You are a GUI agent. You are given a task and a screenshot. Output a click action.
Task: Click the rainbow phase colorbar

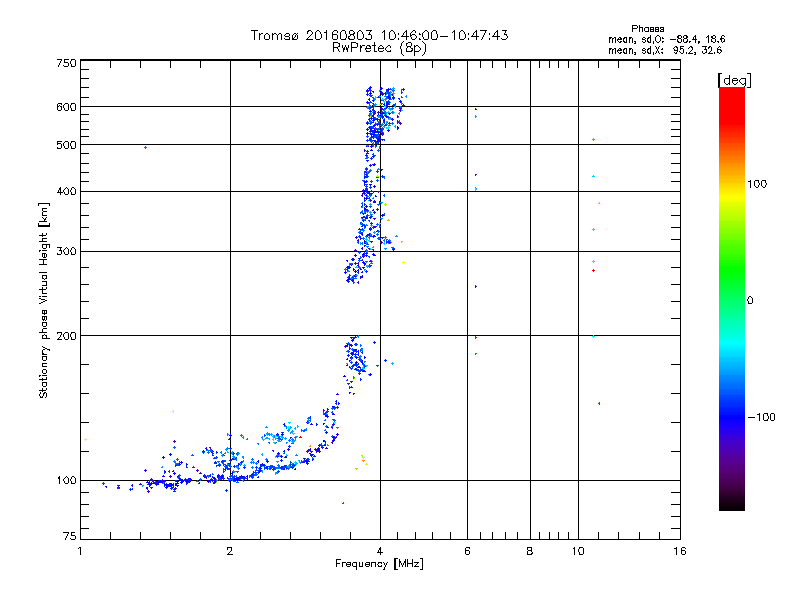click(x=732, y=298)
